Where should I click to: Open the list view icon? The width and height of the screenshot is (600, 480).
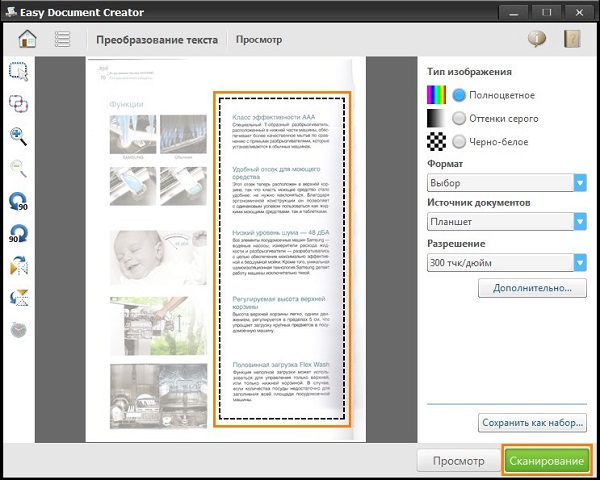[x=62, y=40]
